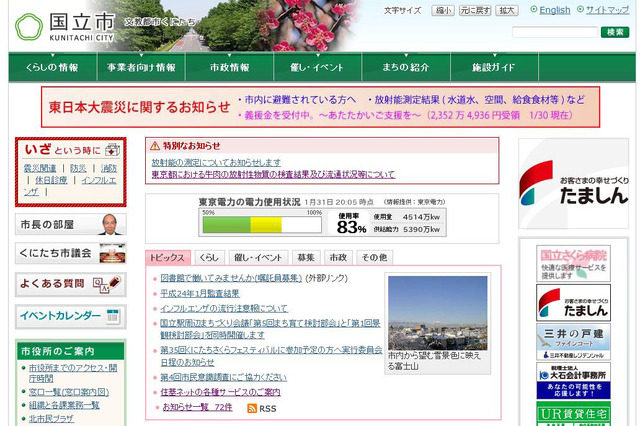640x426 pixels.
Task: Open 消防 emergency link
Action: 109,168
